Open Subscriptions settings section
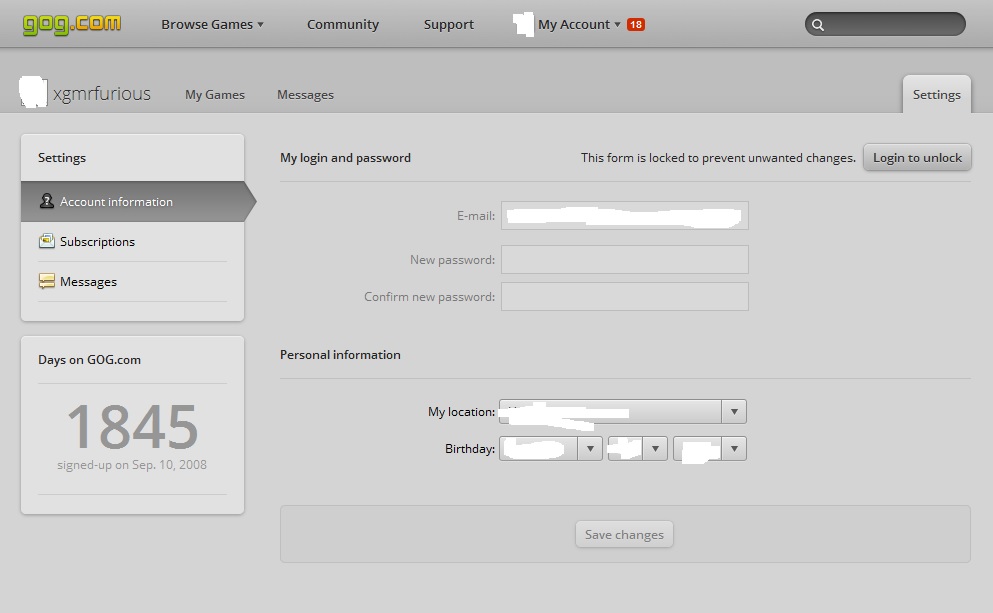 tap(132, 241)
